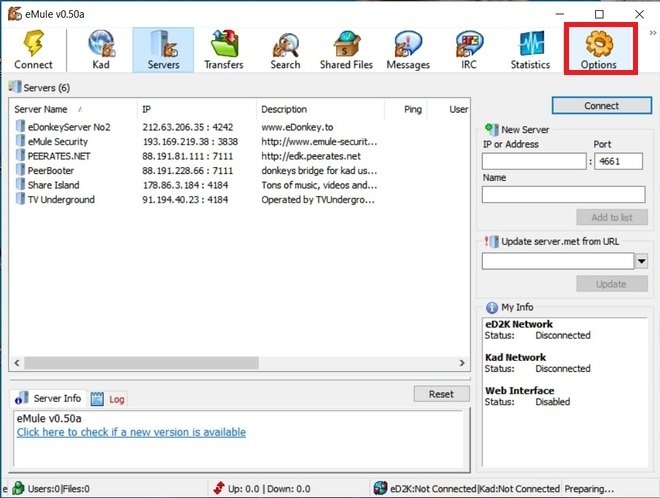Select the Share Island server name
This screenshot has width=660, height=498.
pos(53,185)
